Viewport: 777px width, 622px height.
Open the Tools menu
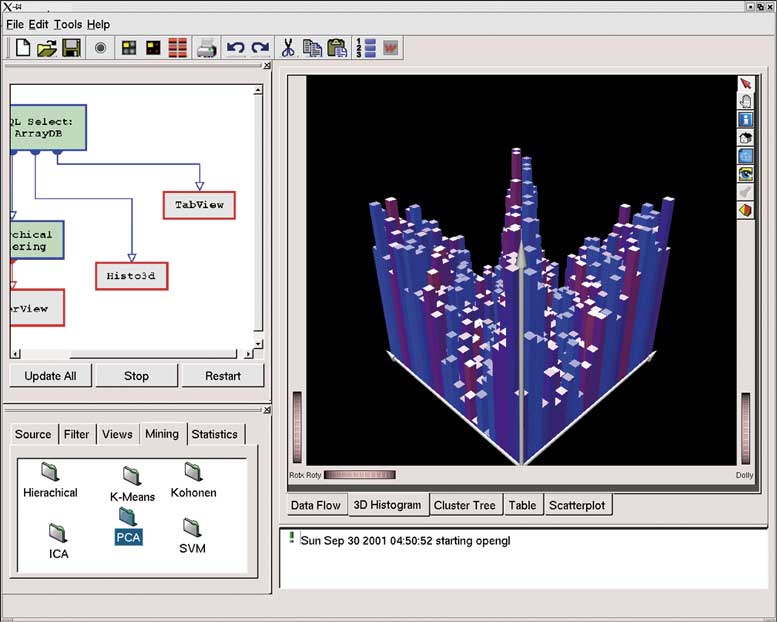68,24
